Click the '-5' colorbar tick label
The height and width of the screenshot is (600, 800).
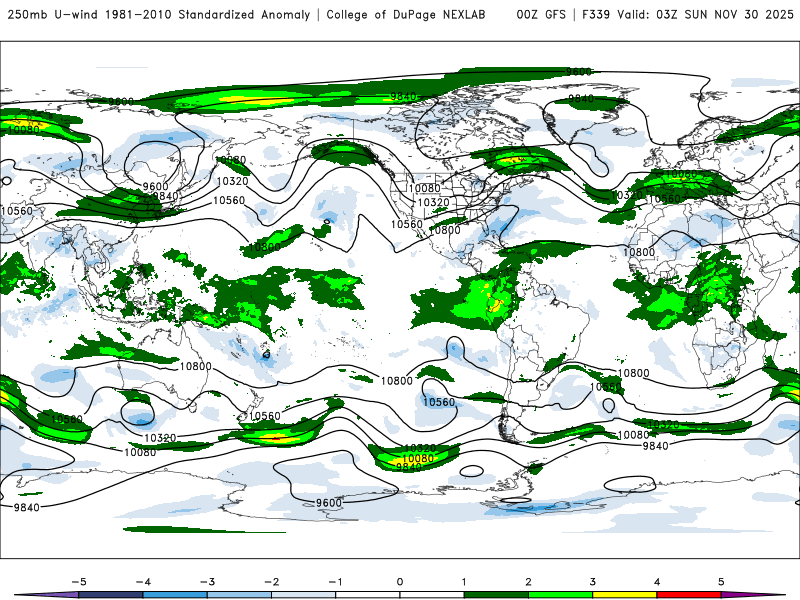79,582
